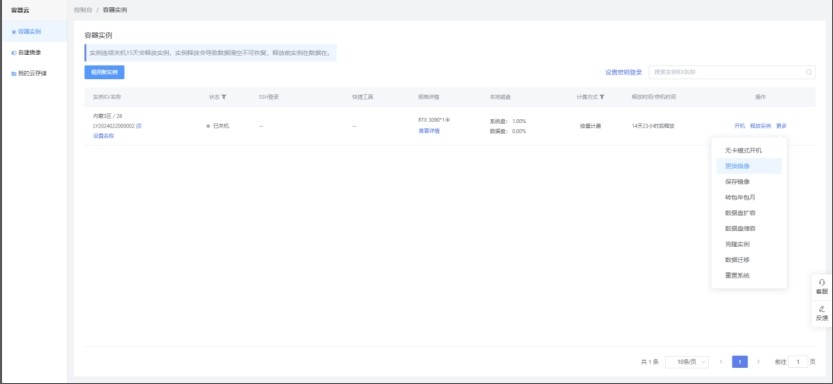
Task: Click 查看详情 link under RTX 3090
Action: [429, 131]
